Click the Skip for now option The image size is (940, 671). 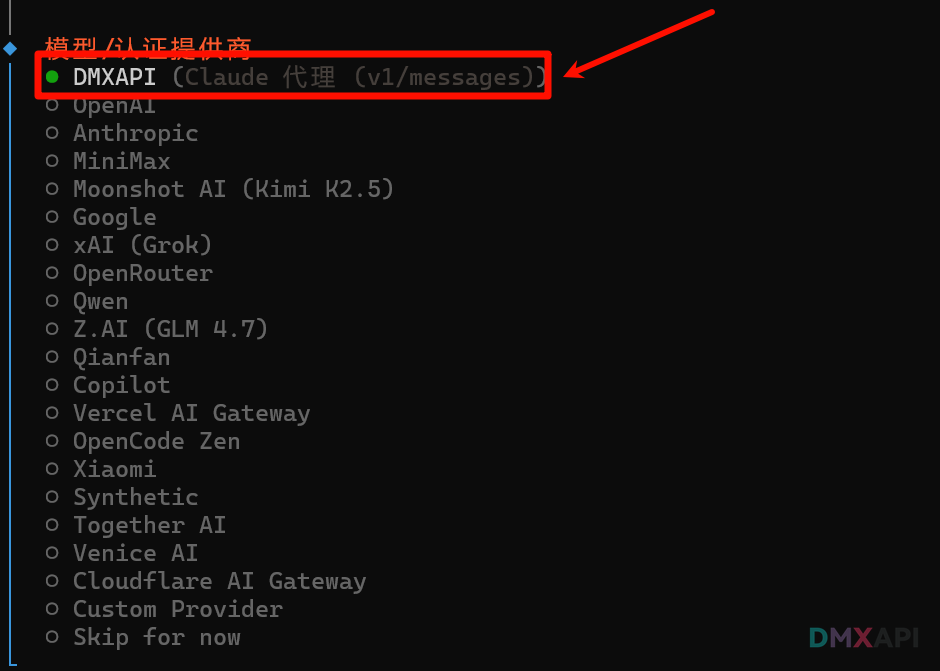[156, 637]
